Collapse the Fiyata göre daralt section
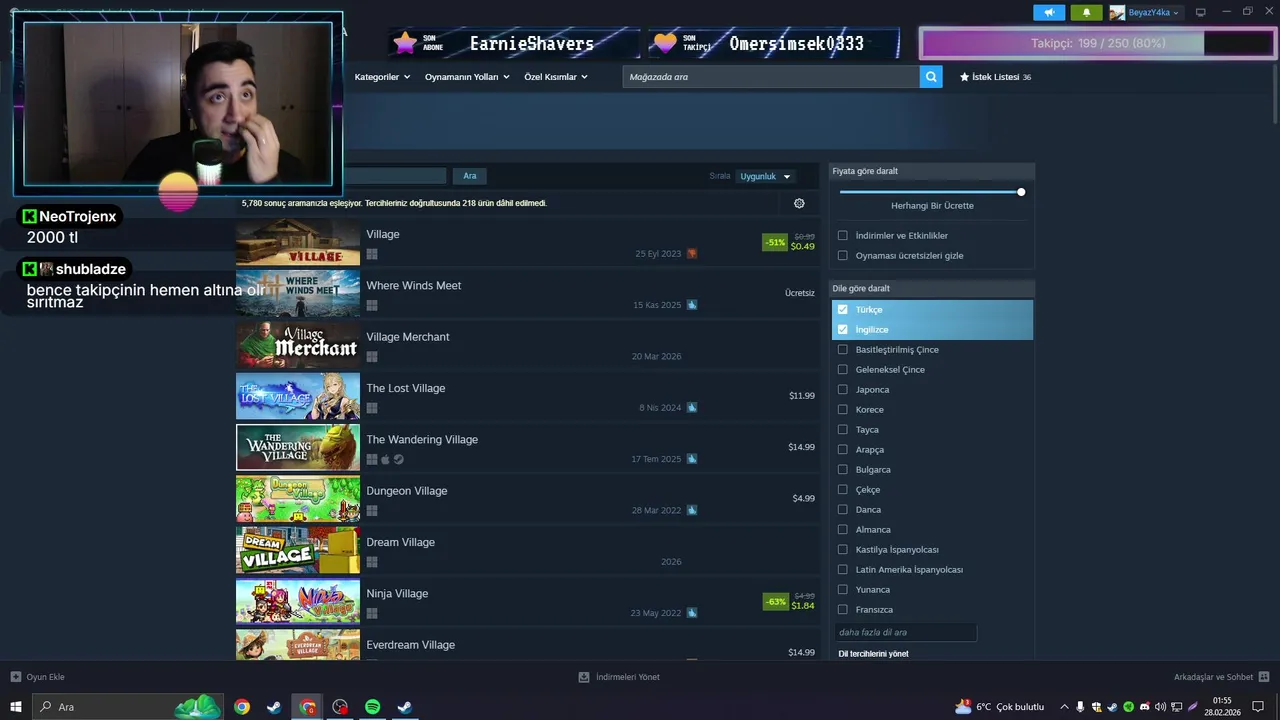1280x720 pixels. 932,171
